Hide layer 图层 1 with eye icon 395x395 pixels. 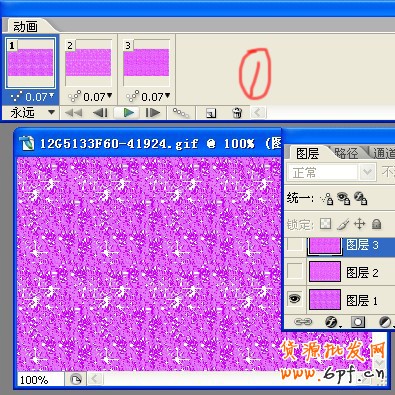295,299
